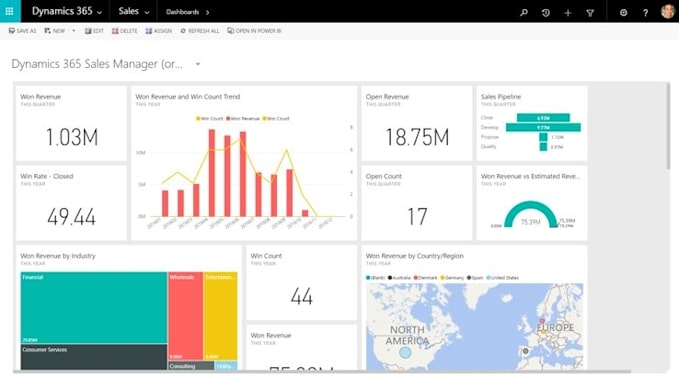The width and height of the screenshot is (680, 378).
Task: Expand the New button dropdown arrow
Action: [x=73, y=31]
